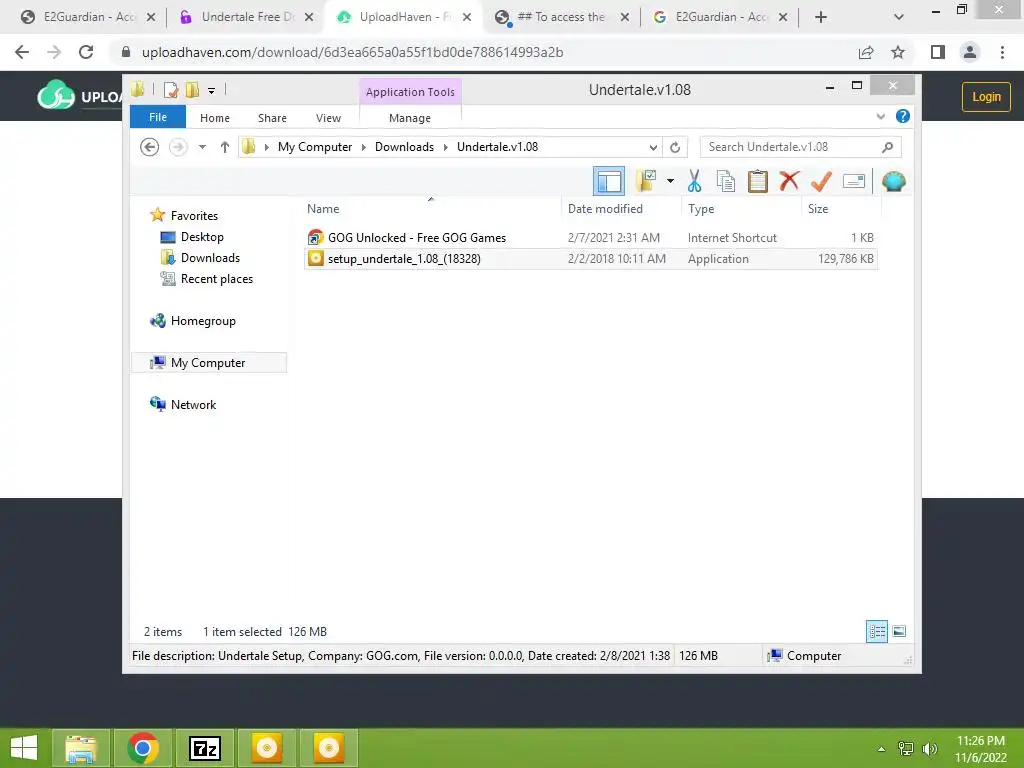This screenshot has width=1024, height=768.
Task: Switch to details view icon
Action: click(x=876, y=632)
